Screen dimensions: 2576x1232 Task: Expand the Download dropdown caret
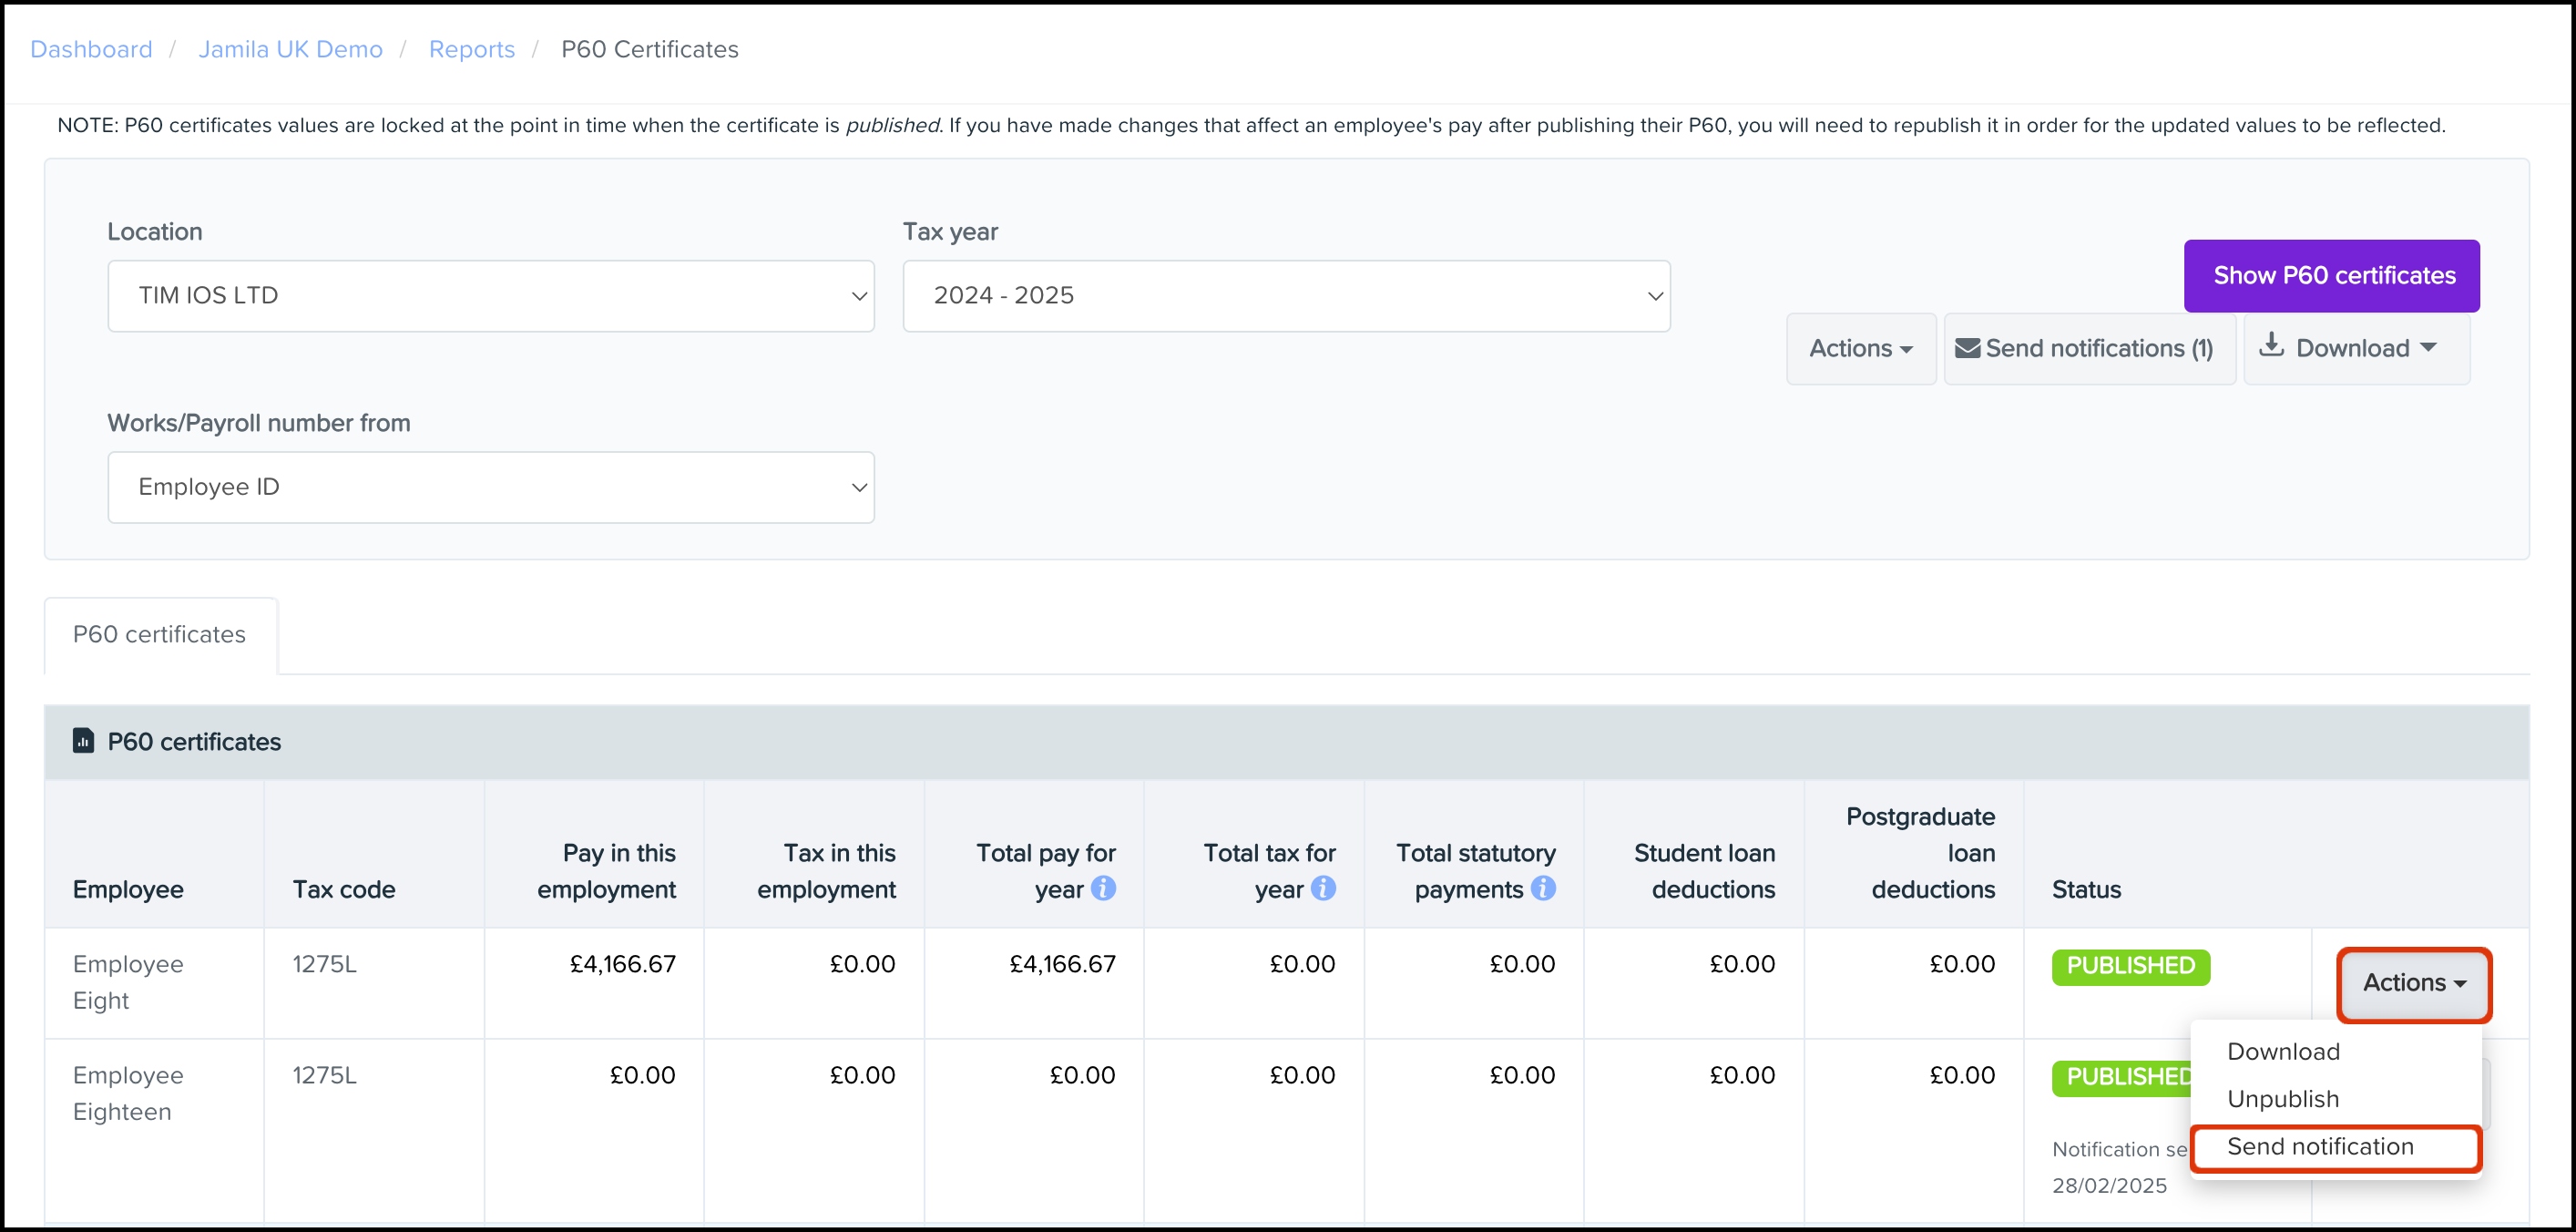2429,347
